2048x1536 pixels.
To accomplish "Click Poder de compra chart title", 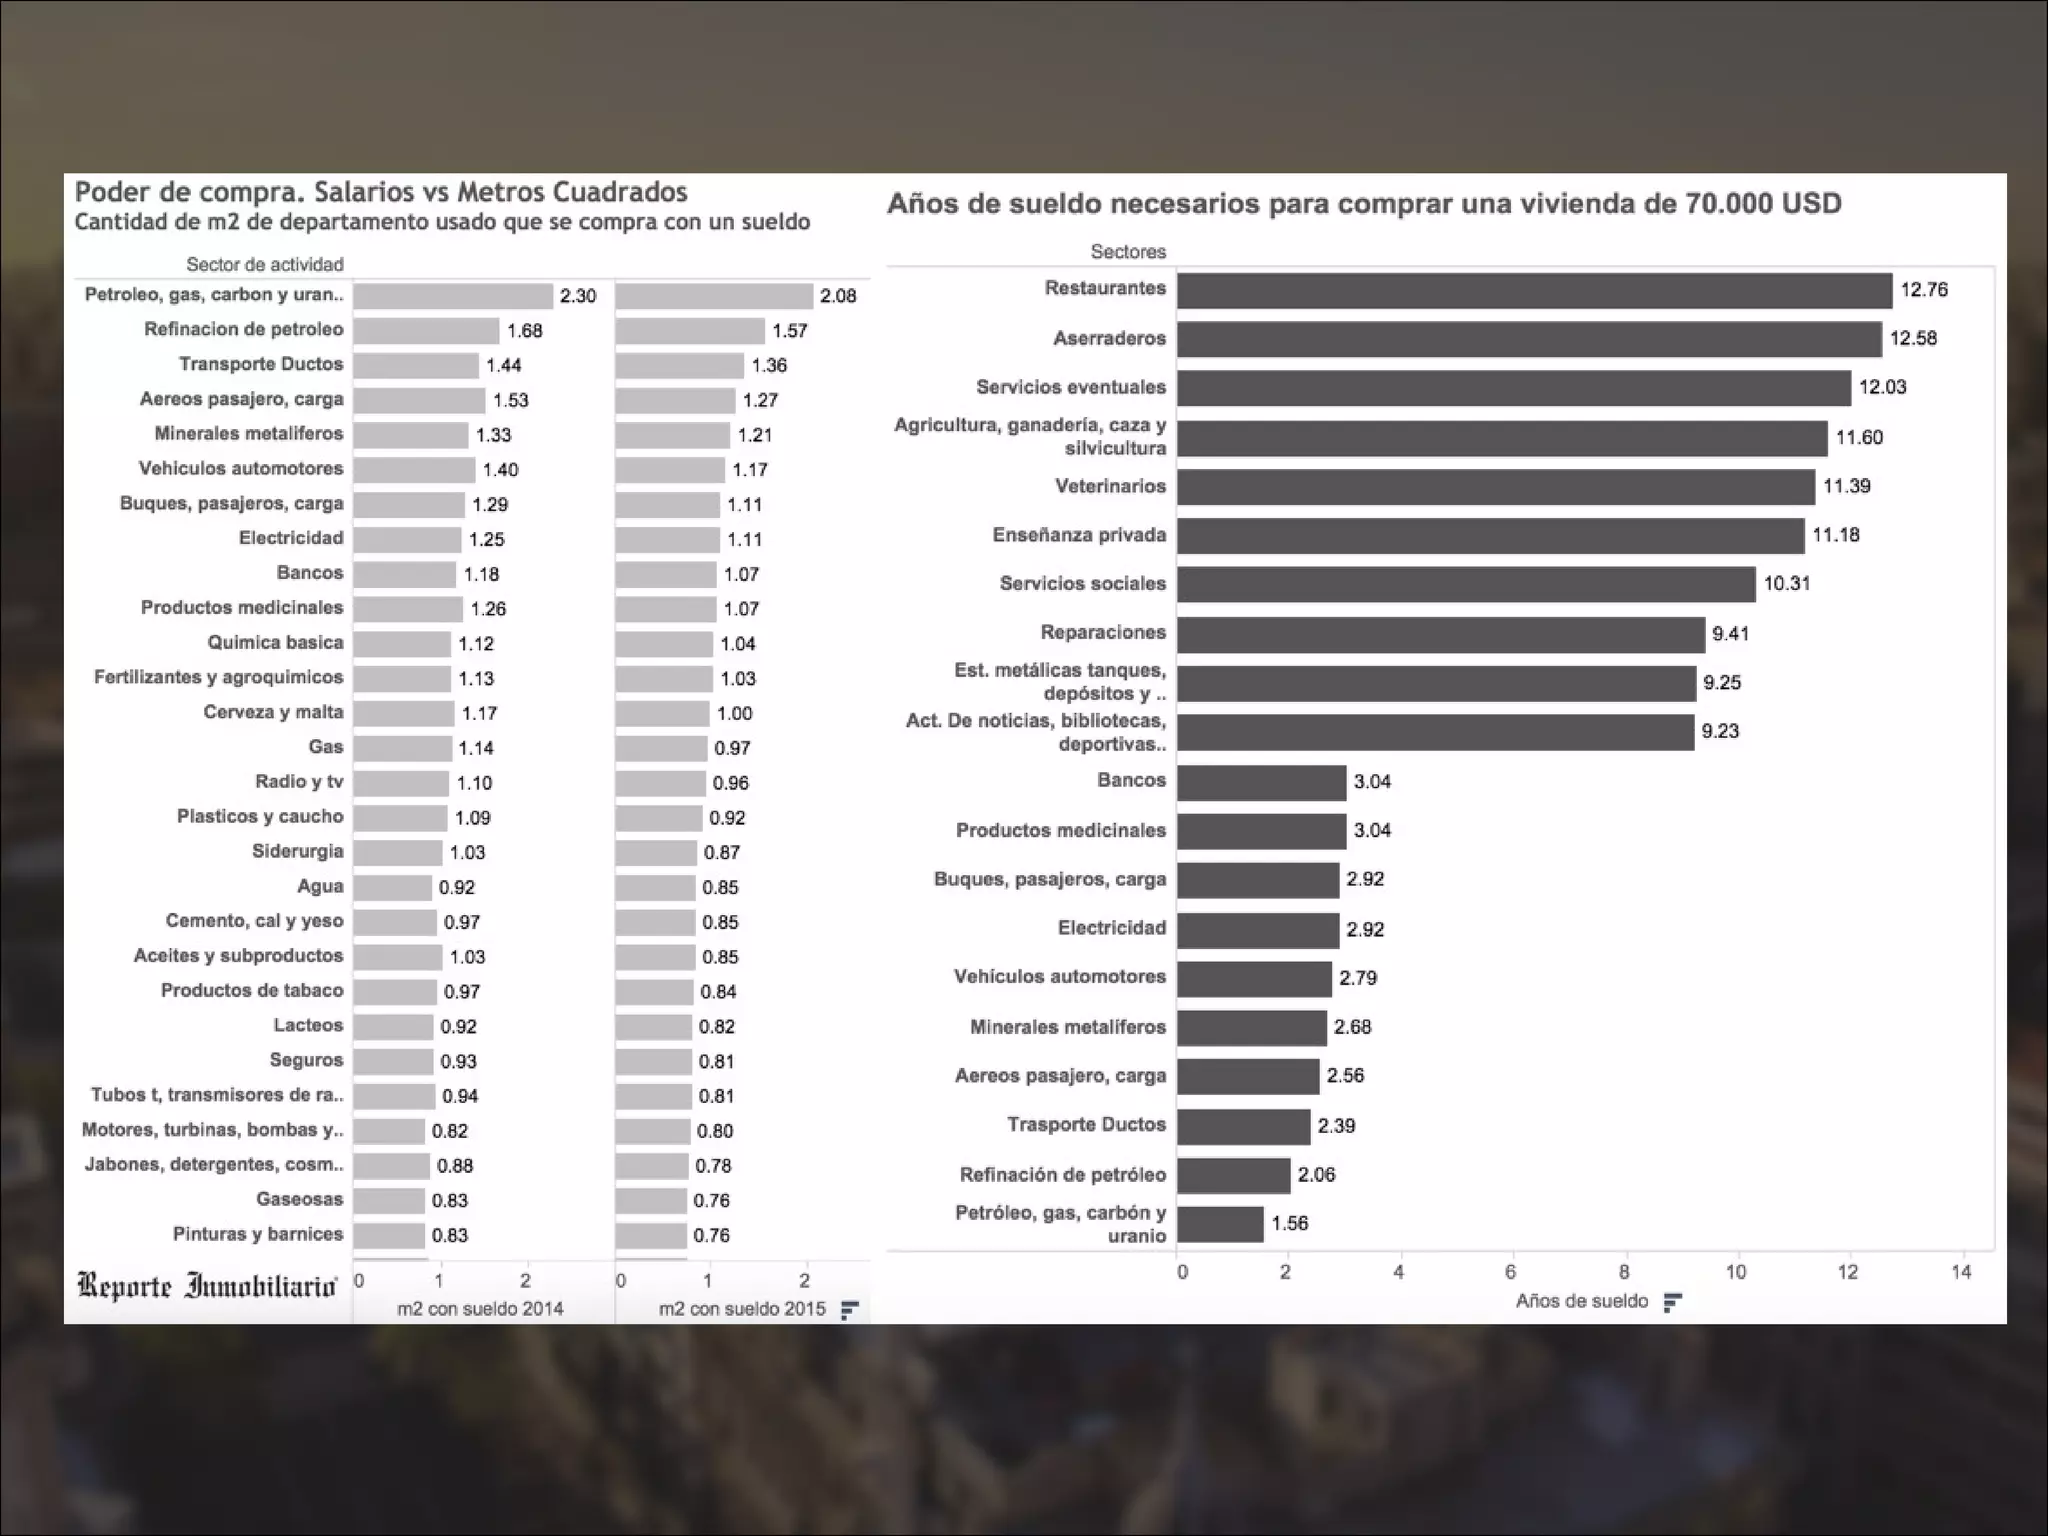I will (381, 192).
